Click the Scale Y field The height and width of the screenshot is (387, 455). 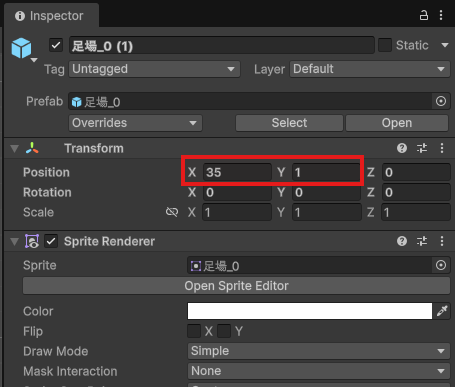click(x=327, y=212)
